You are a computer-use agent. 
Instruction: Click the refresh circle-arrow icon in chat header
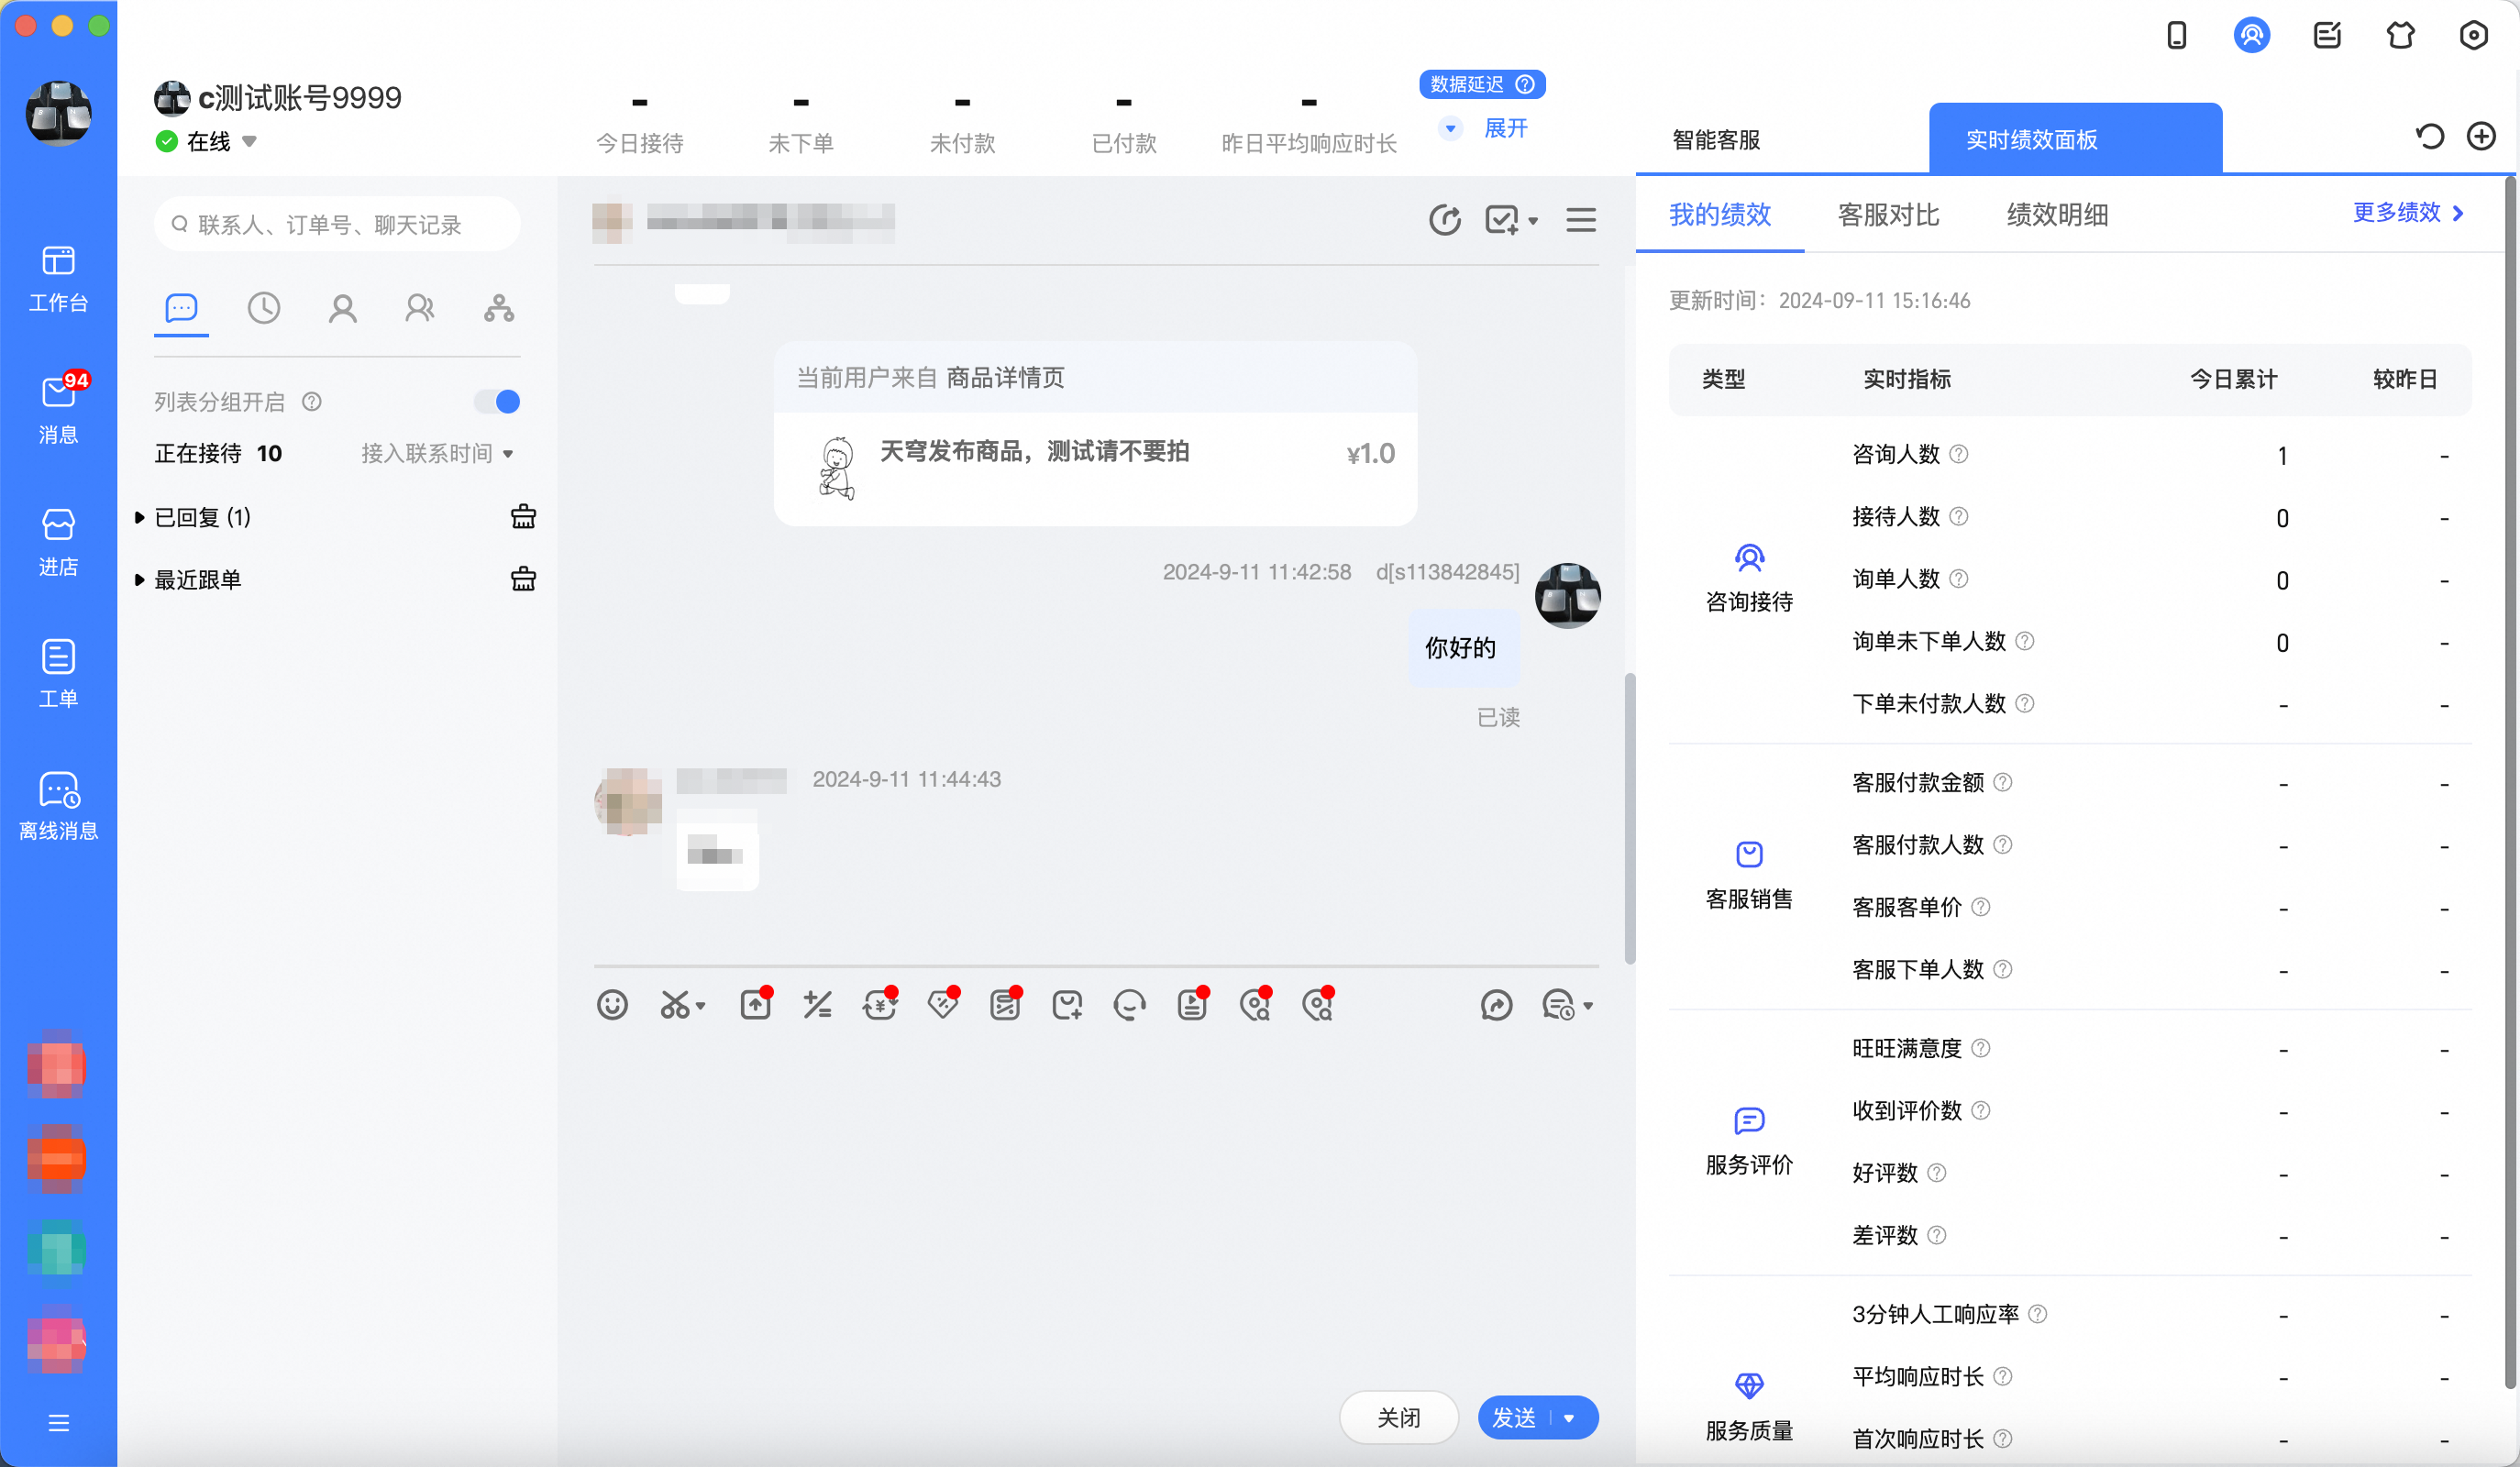[x=1445, y=220]
